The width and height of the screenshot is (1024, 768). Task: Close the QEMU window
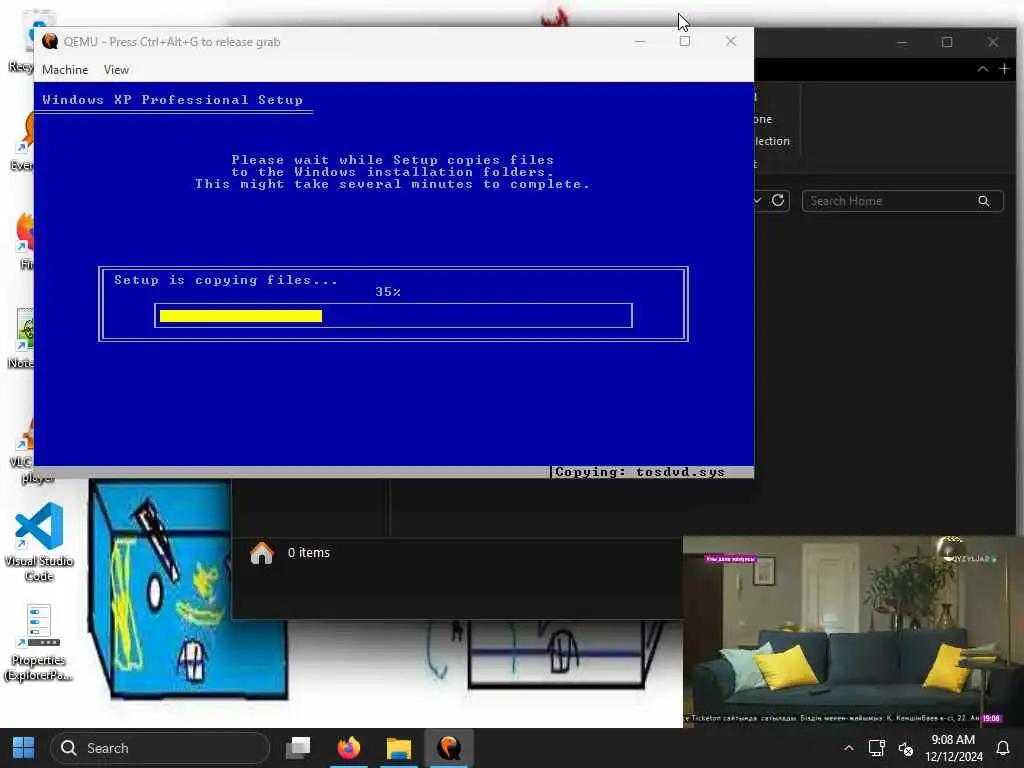coord(731,41)
